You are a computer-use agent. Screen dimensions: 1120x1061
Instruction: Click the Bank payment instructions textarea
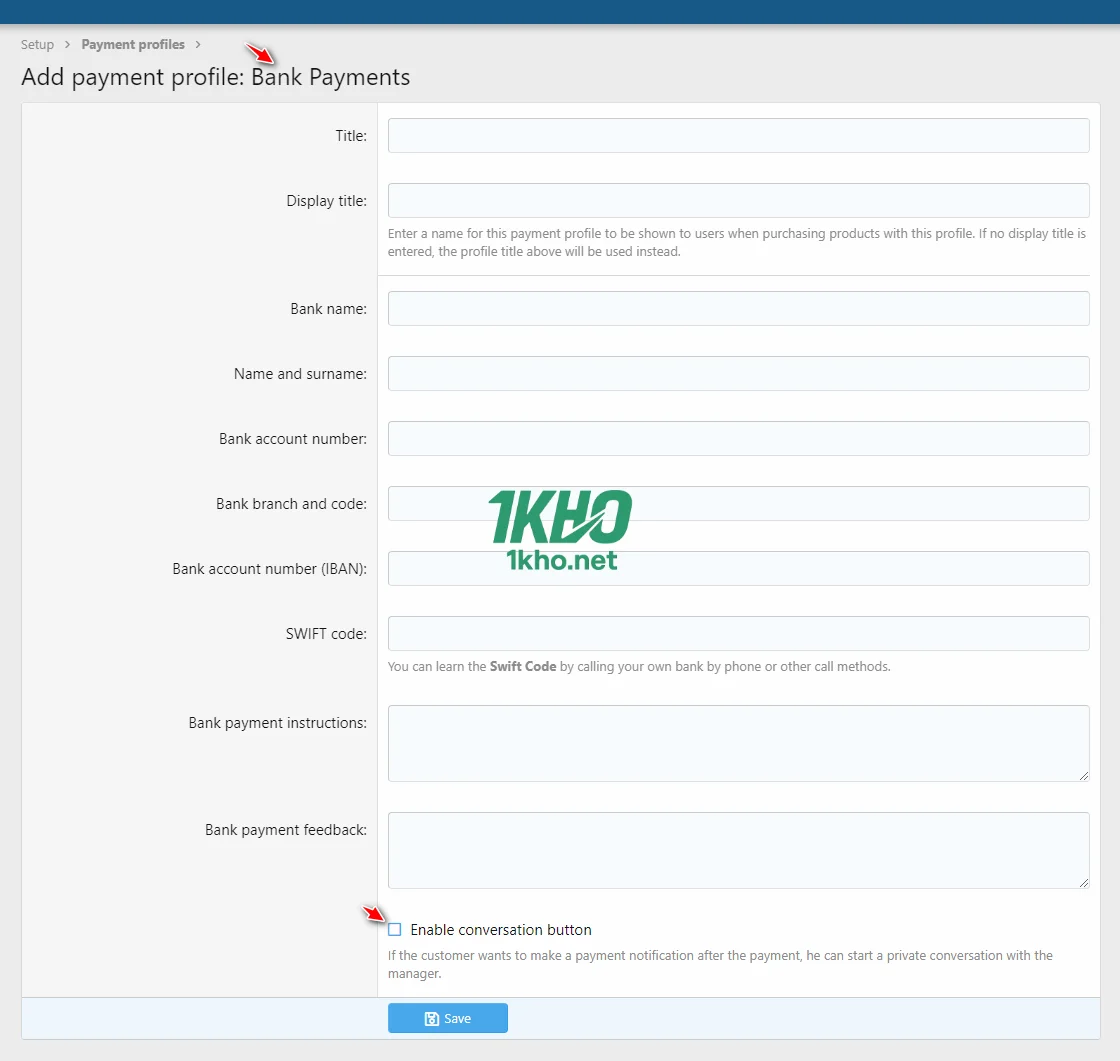coord(738,743)
